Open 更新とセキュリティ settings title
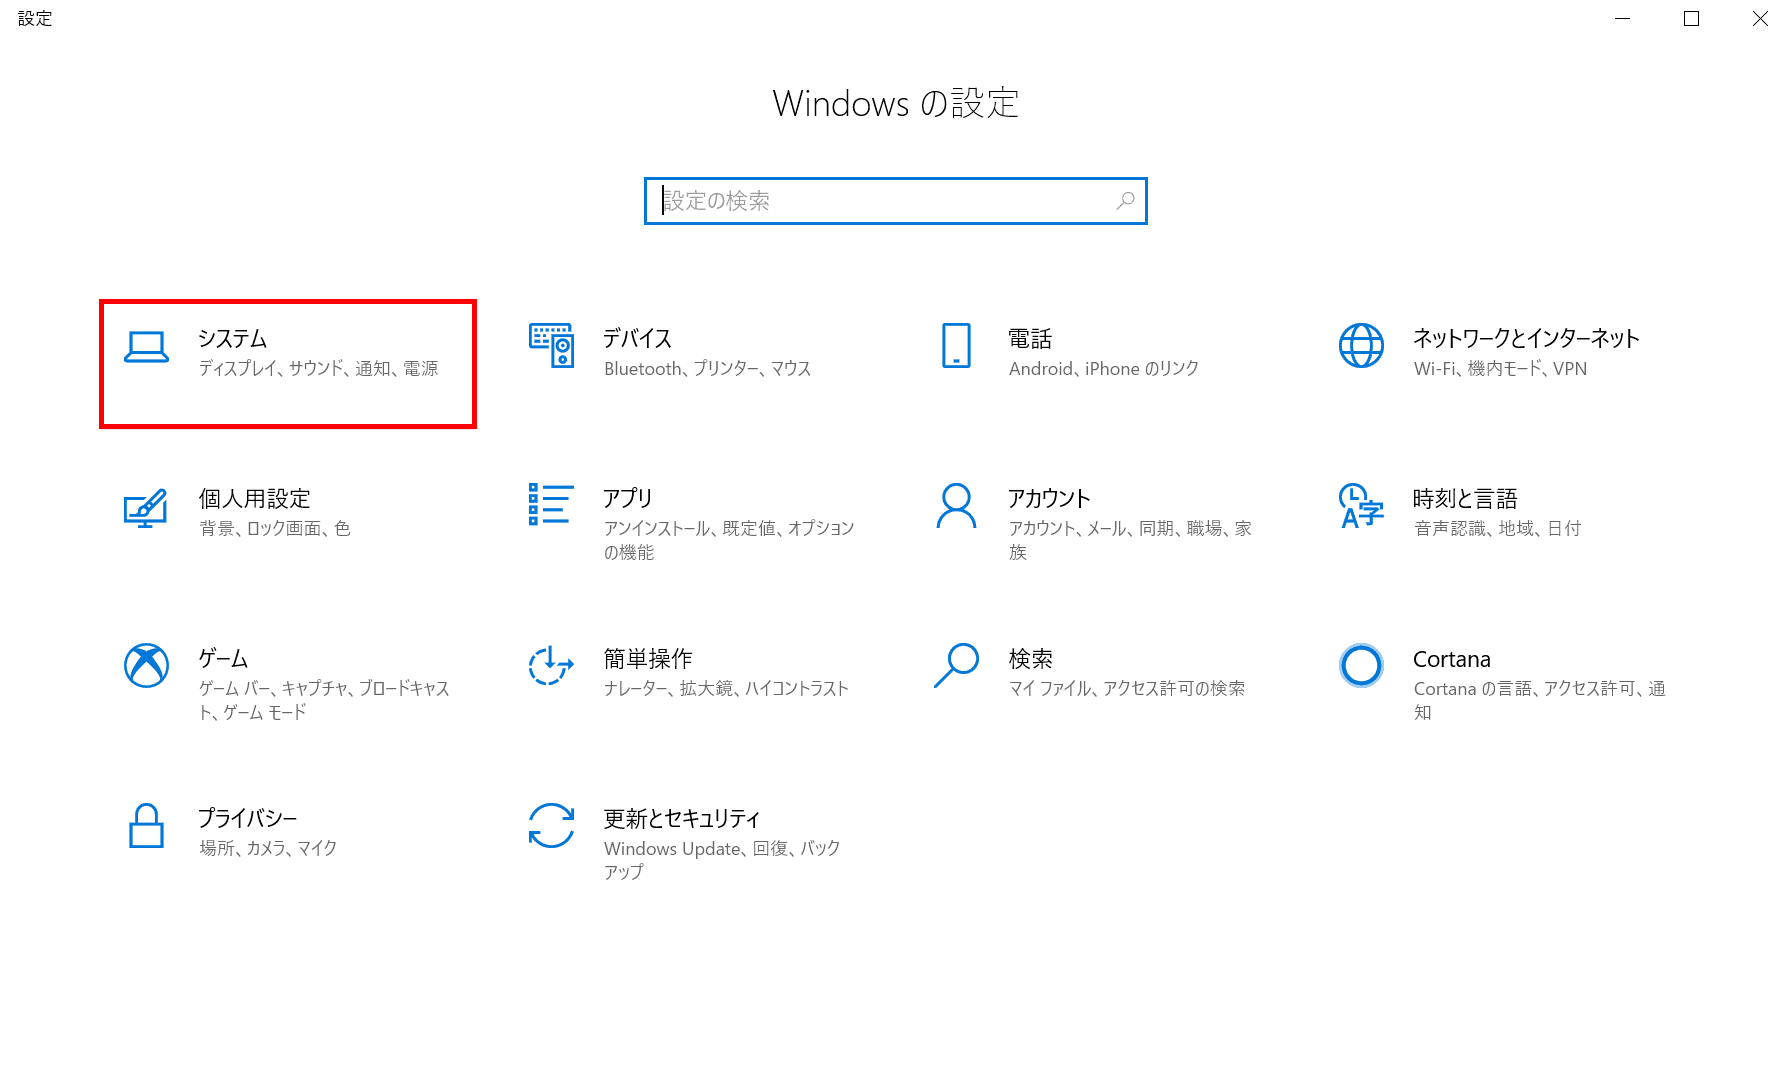This screenshot has height=1066, width=1791. [682, 819]
